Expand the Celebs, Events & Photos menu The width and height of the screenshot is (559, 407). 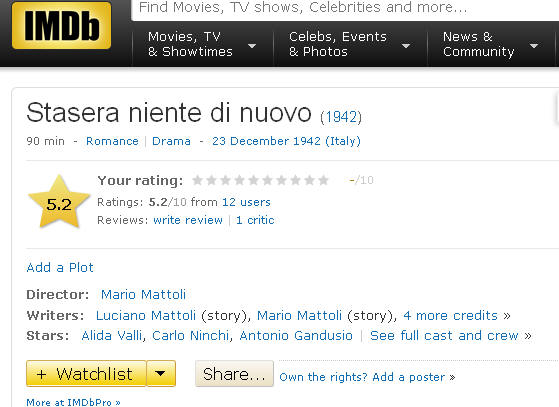349,44
